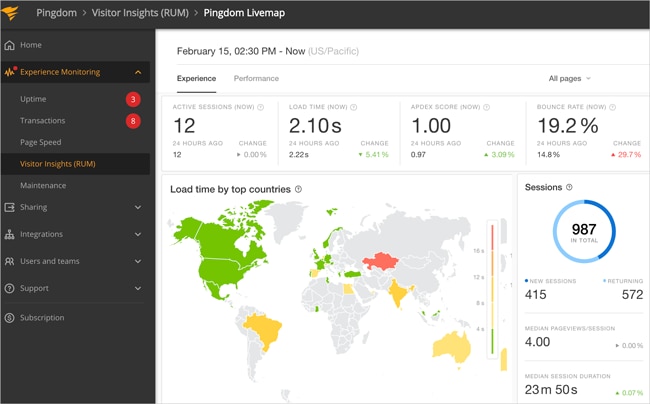Click the load time color scale legend

coord(492,289)
